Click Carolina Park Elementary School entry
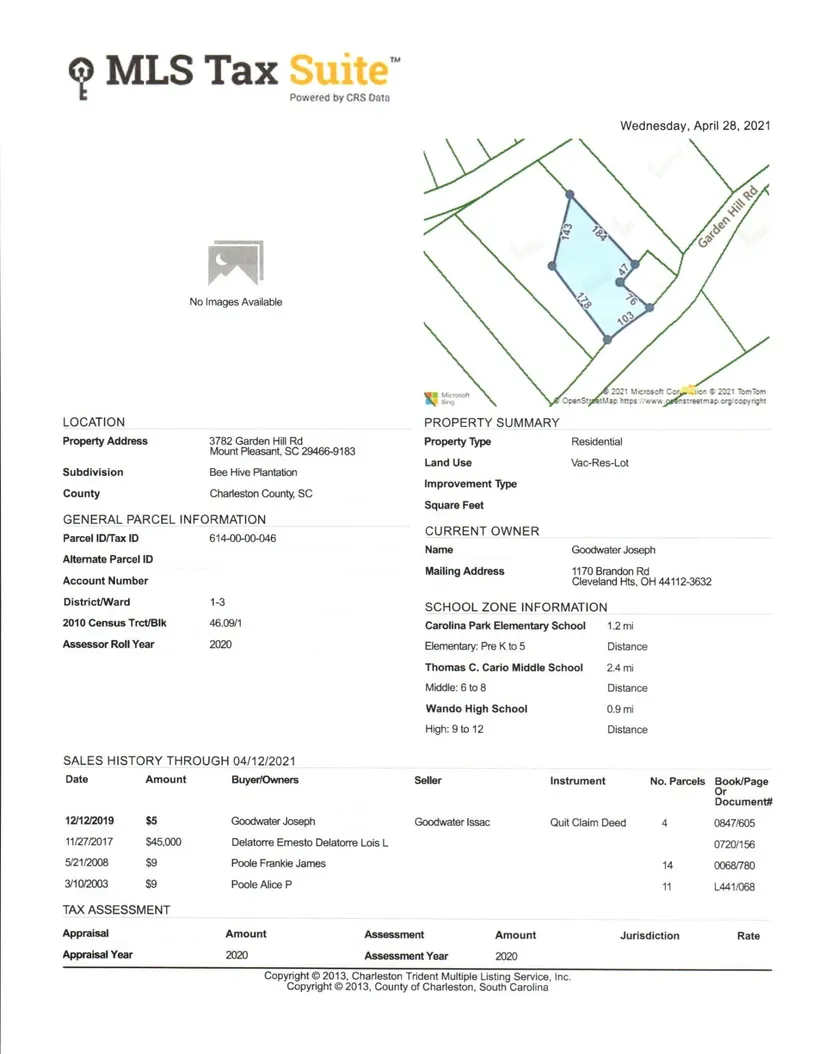The width and height of the screenshot is (825, 1054). pyautogui.click(x=505, y=626)
